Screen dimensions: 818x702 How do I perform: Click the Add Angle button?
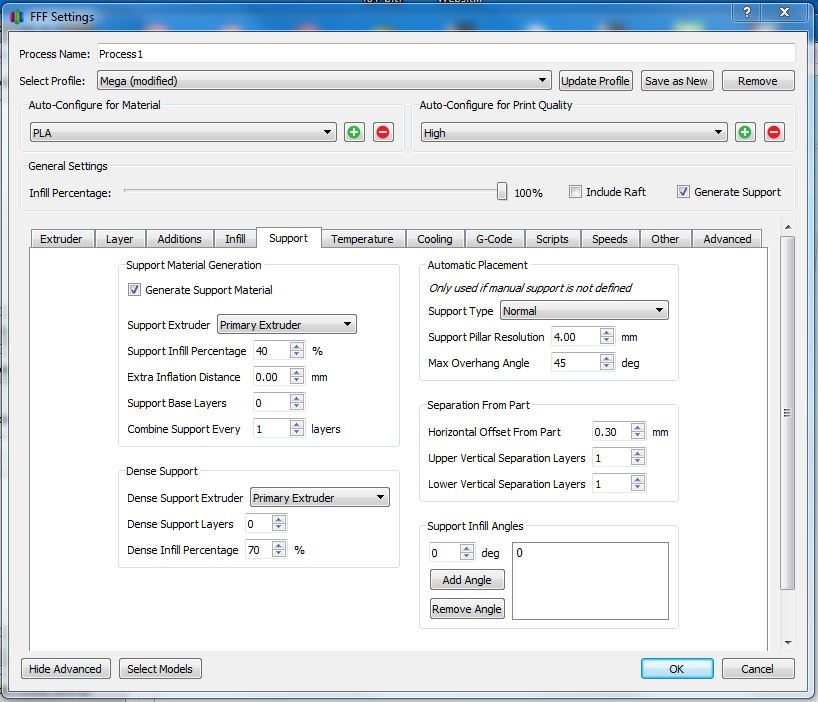[x=467, y=580]
